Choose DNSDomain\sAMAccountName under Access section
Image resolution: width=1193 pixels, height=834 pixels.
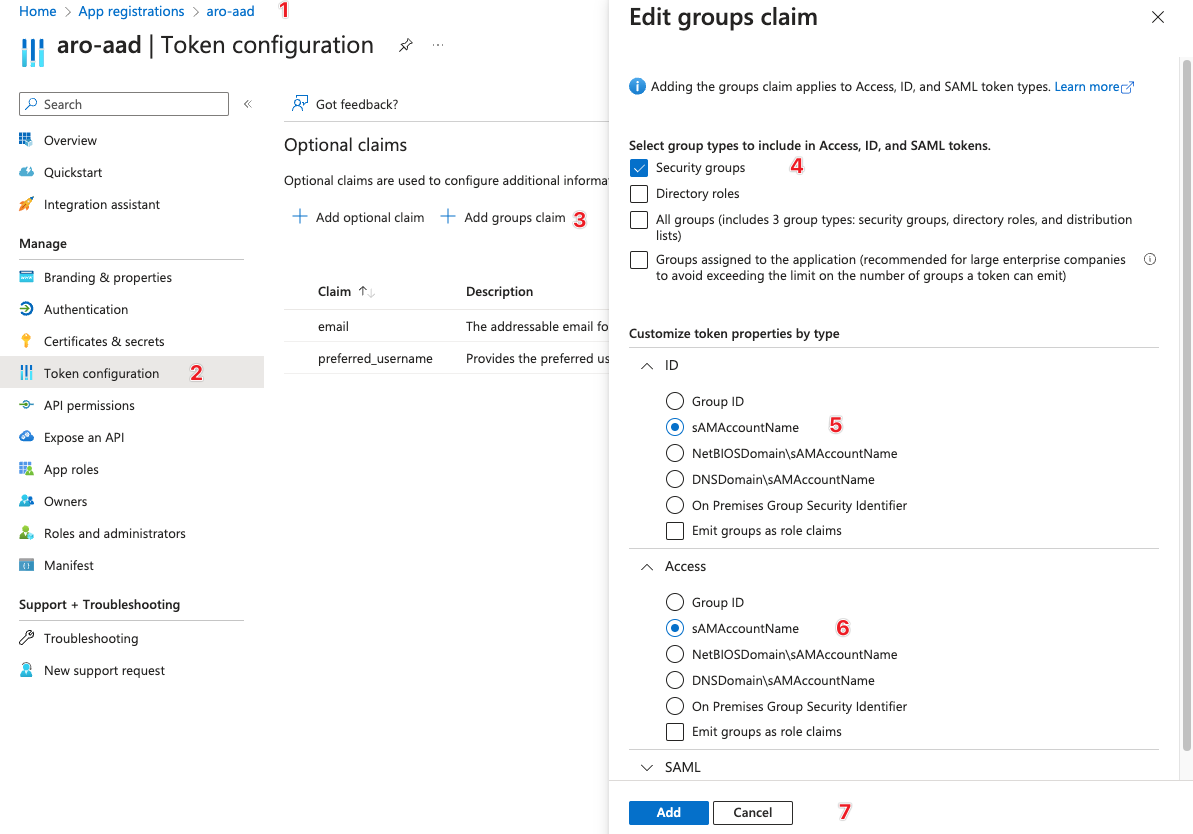coord(675,681)
